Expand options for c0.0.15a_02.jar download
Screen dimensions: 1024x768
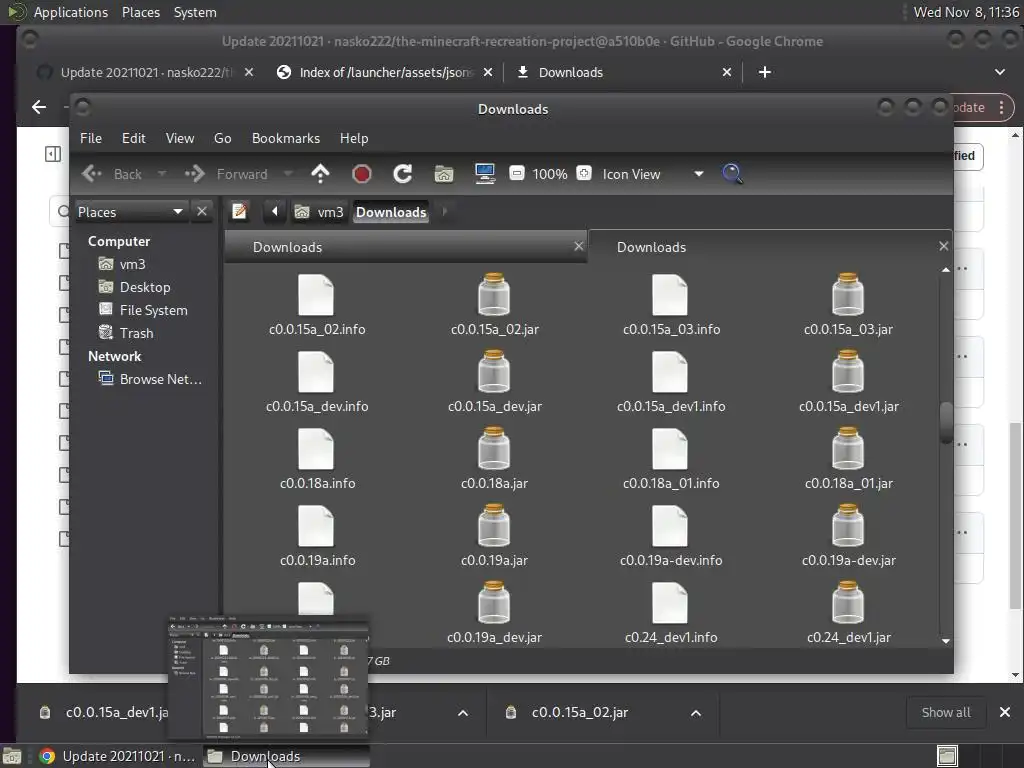click(x=696, y=713)
